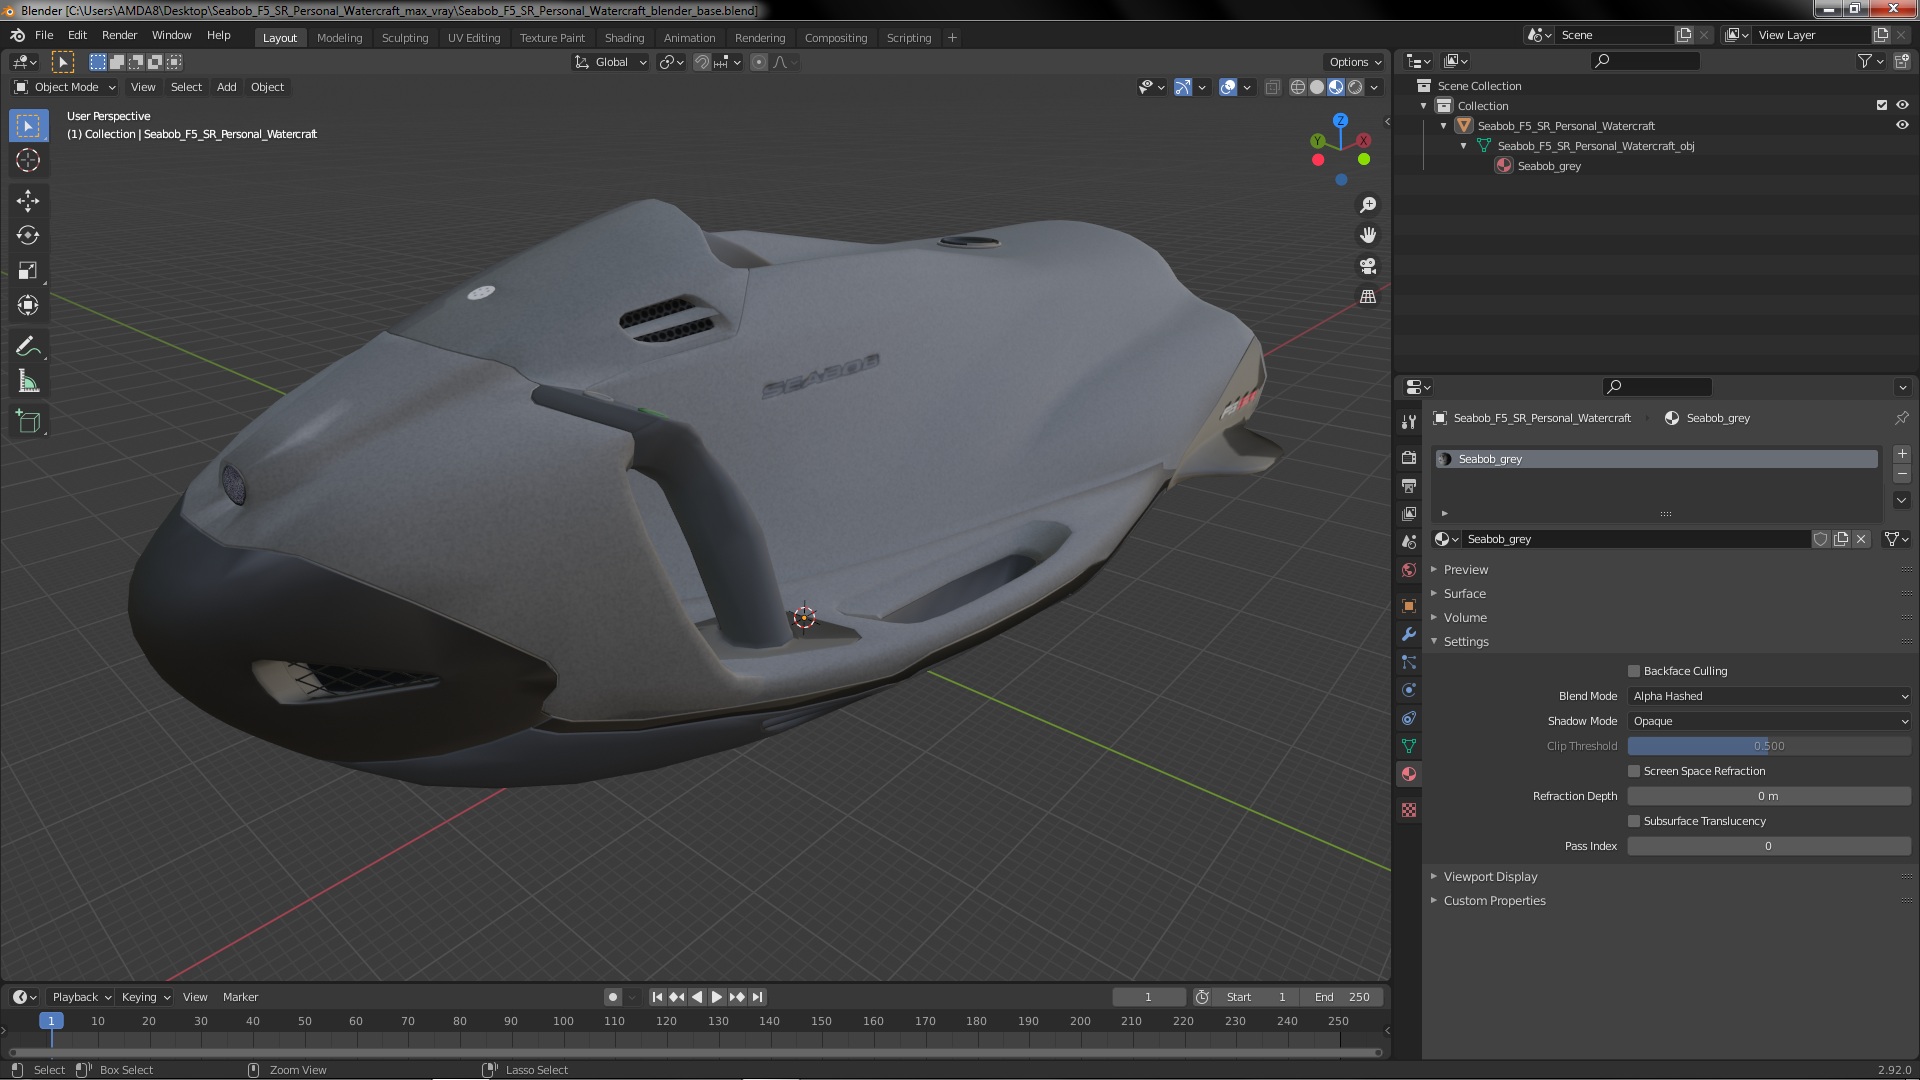The height and width of the screenshot is (1080, 1920).
Task: Open Object properties tab
Action: (x=1409, y=606)
